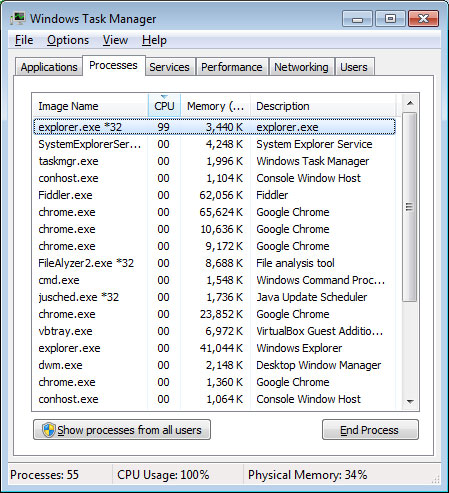The height and width of the screenshot is (493, 449).
Task: Click the vertical scrollbar thumb
Action: [x=409, y=207]
